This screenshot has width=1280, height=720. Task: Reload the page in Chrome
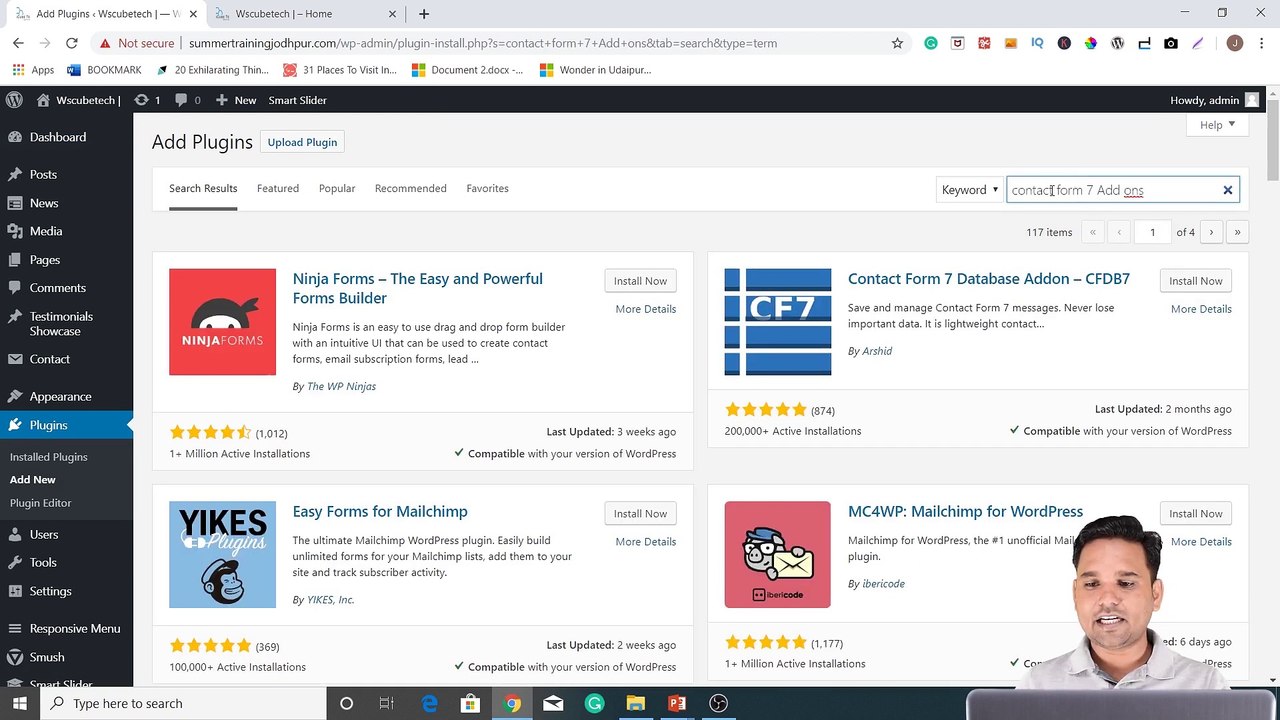click(71, 43)
